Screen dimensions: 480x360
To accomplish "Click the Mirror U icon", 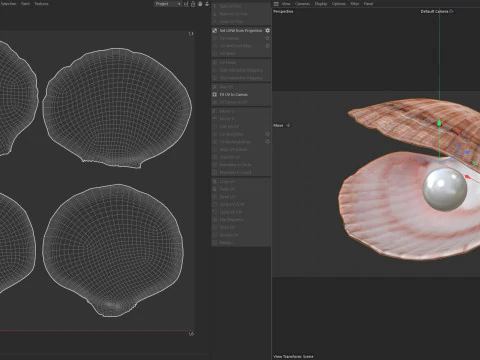I will tap(215, 111).
